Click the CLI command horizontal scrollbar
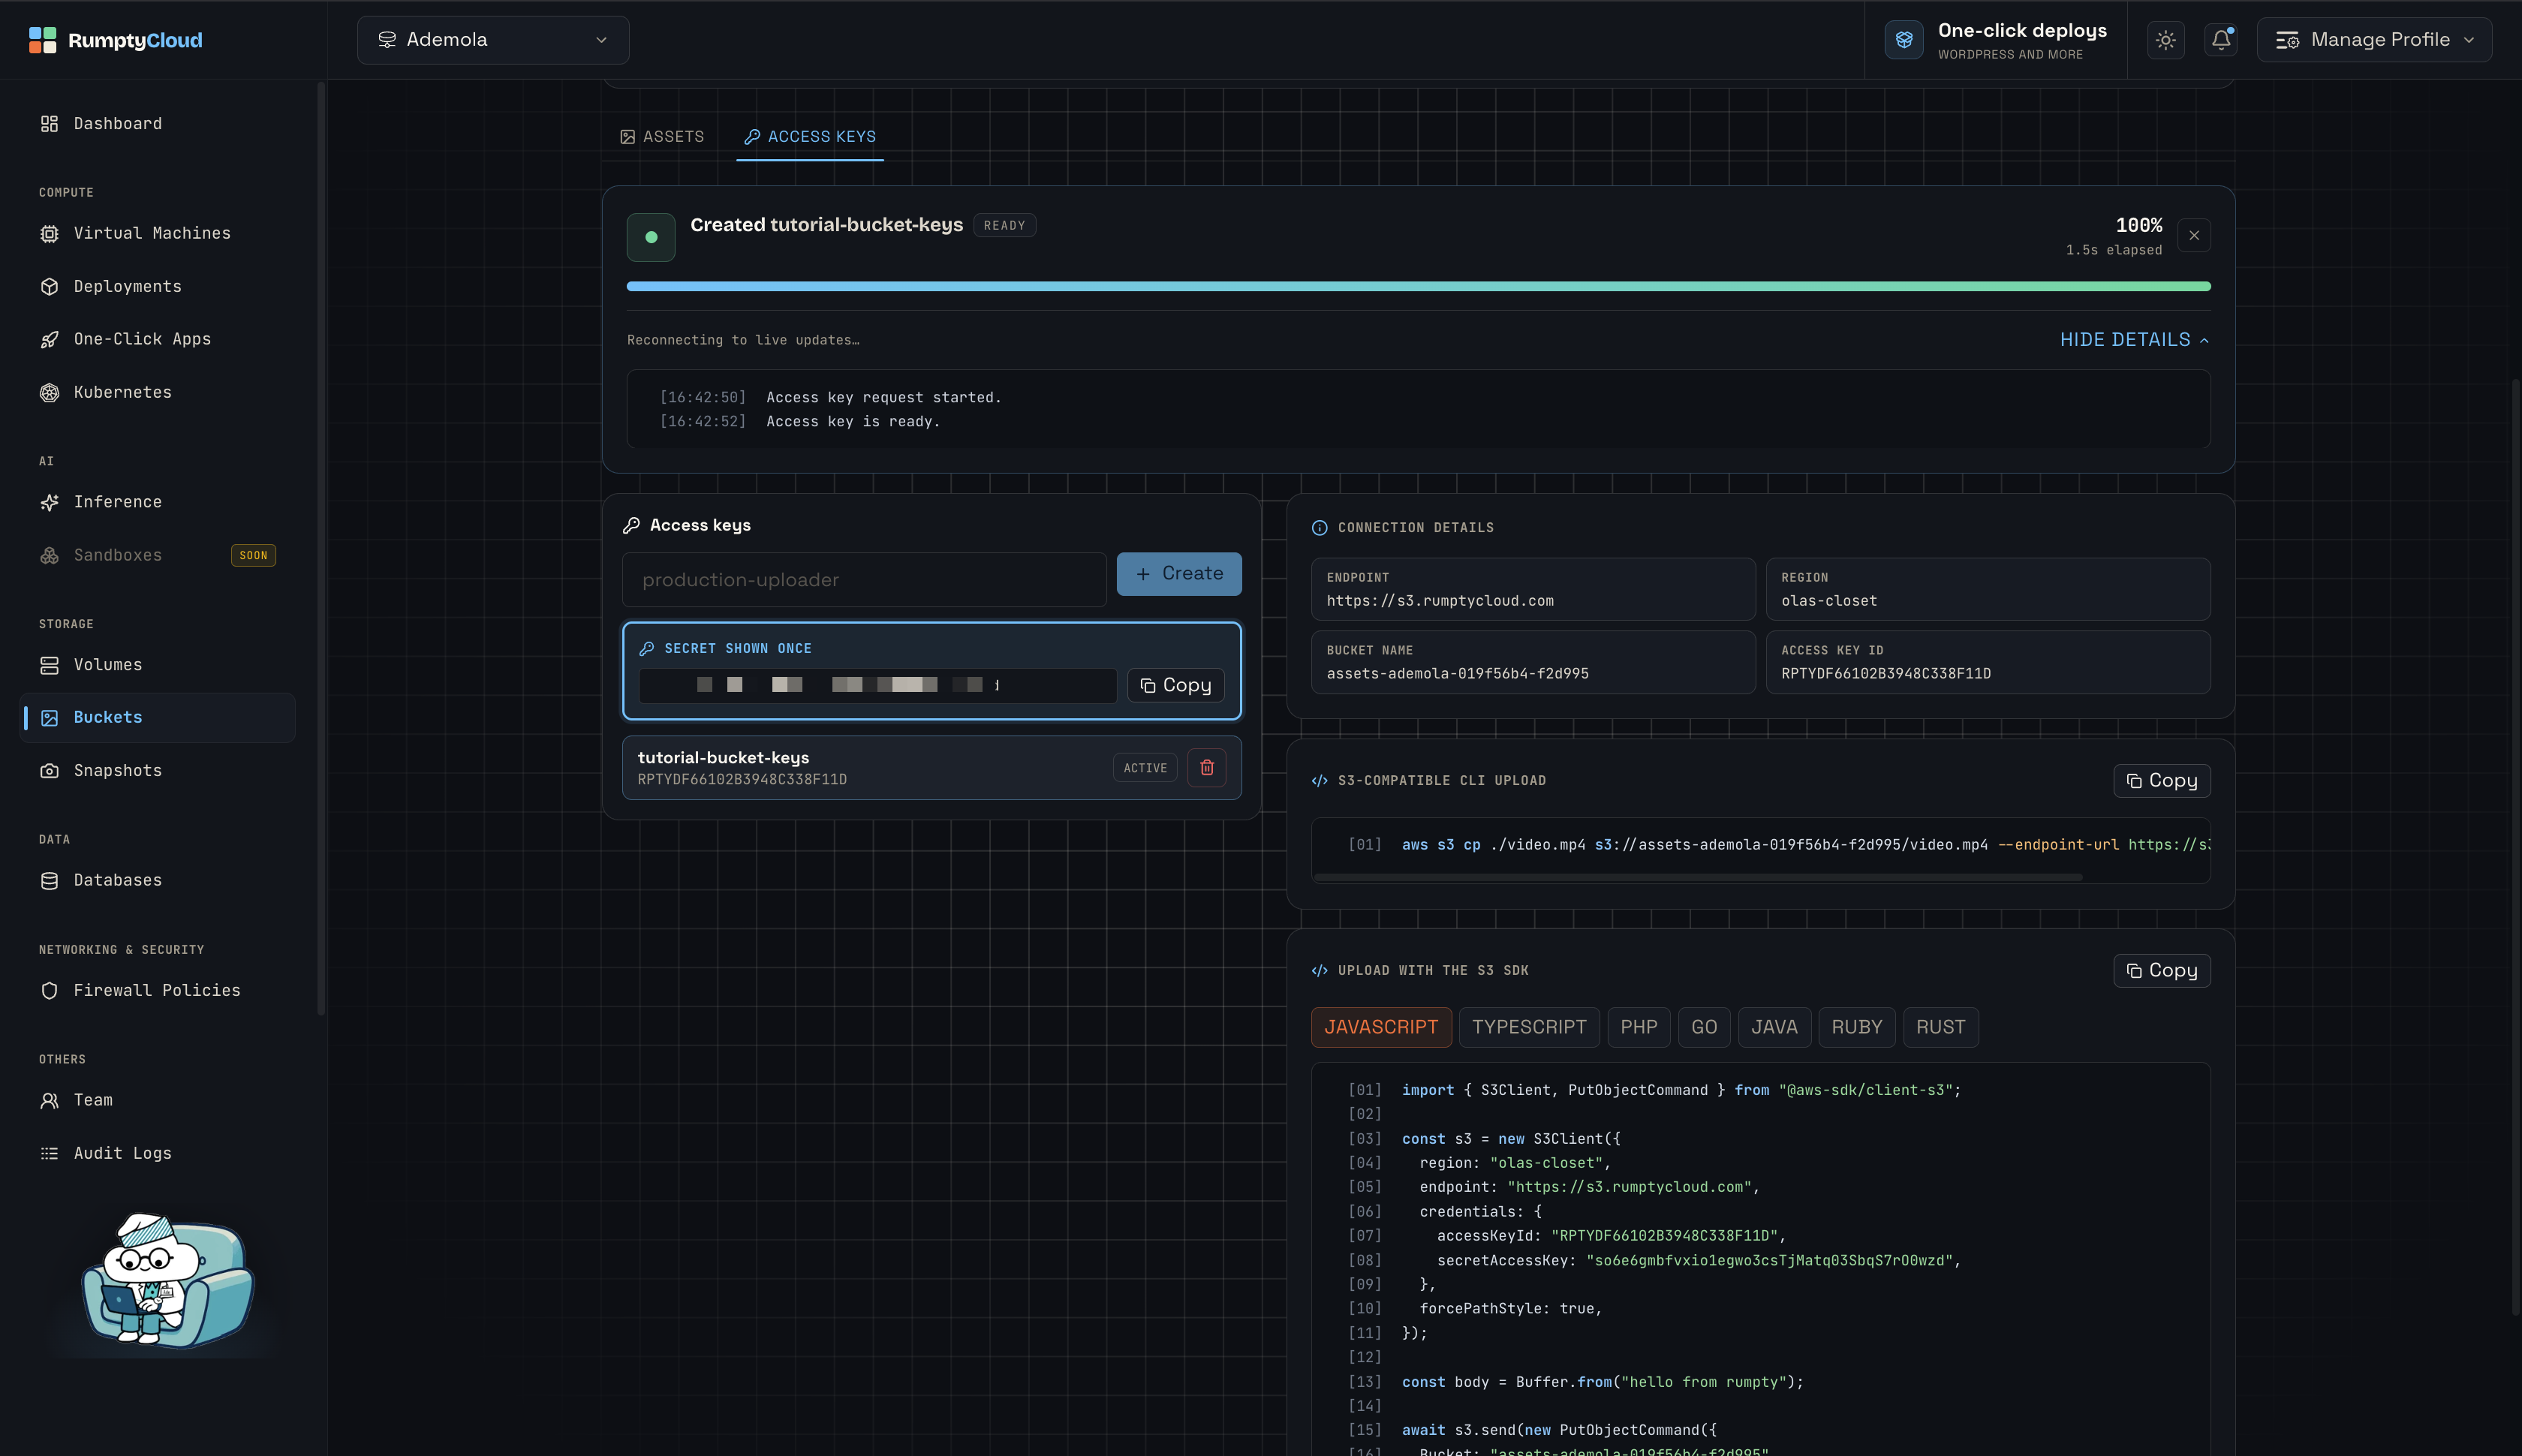 [1698, 877]
